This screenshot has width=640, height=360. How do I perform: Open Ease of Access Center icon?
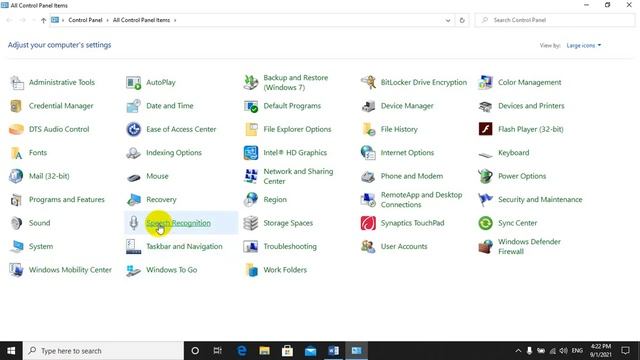[x=133, y=129]
